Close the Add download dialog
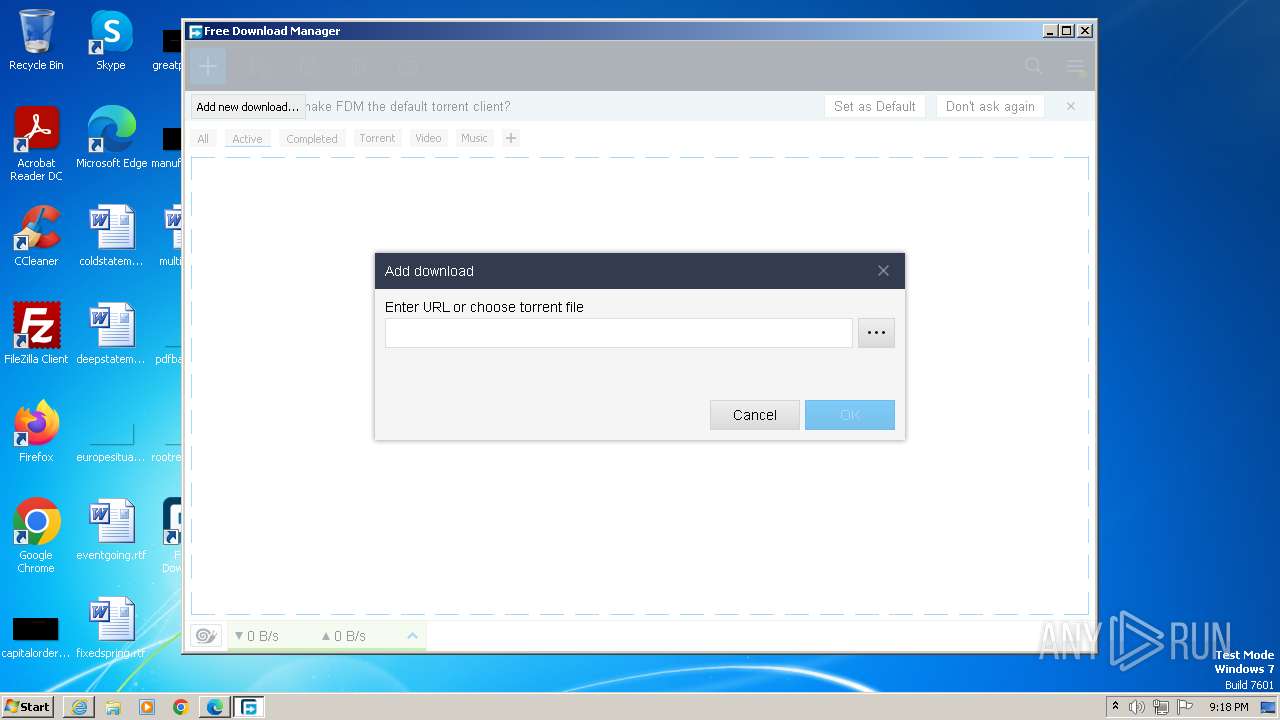Image resolution: width=1280 pixels, height=720 pixels. (883, 271)
